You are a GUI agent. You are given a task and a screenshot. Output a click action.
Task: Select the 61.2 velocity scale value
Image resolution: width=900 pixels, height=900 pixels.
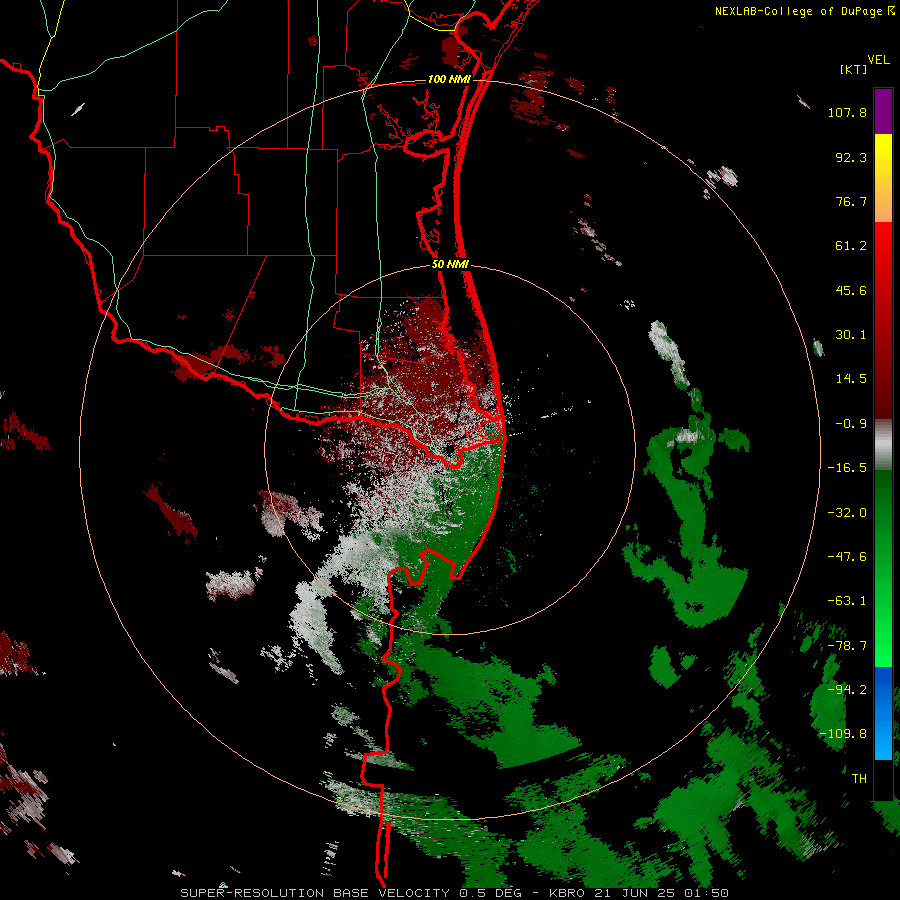pos(851,246)
